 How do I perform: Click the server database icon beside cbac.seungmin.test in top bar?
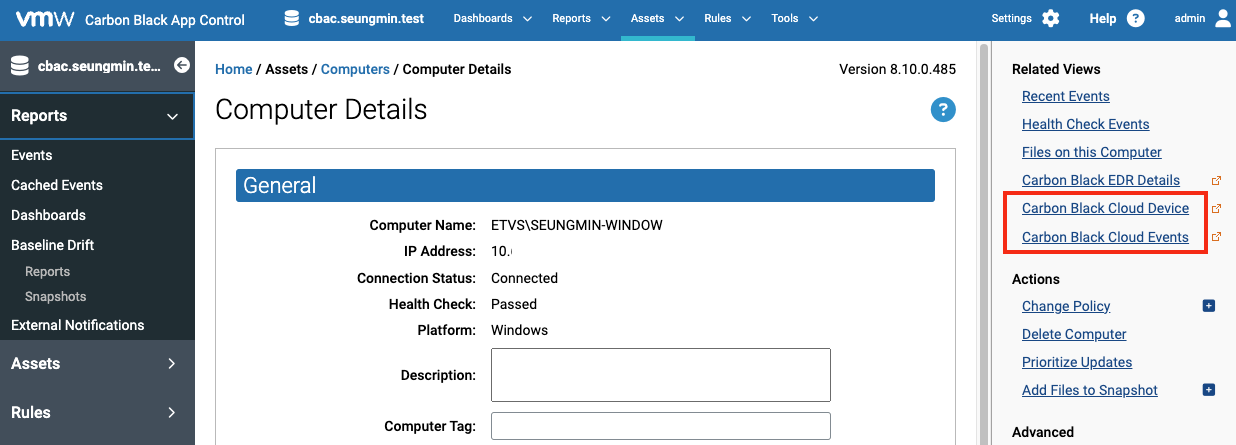[x=292, y=18]
